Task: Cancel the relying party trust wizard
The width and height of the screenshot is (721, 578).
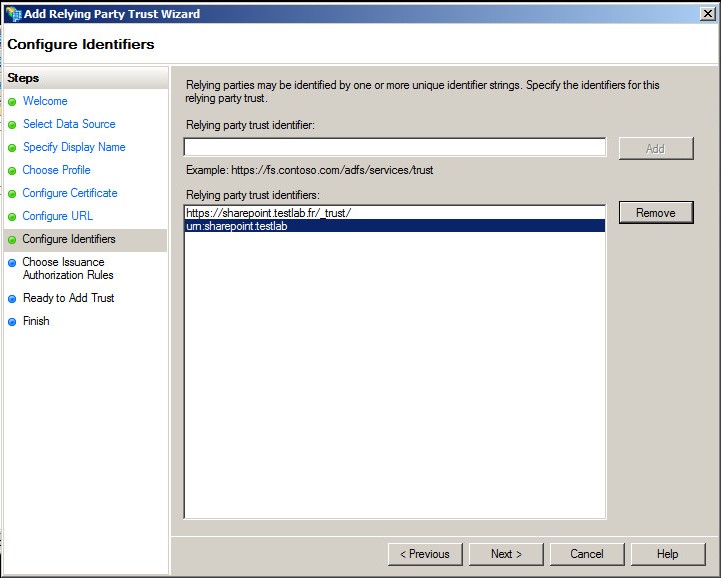Action: coord(587,554)
